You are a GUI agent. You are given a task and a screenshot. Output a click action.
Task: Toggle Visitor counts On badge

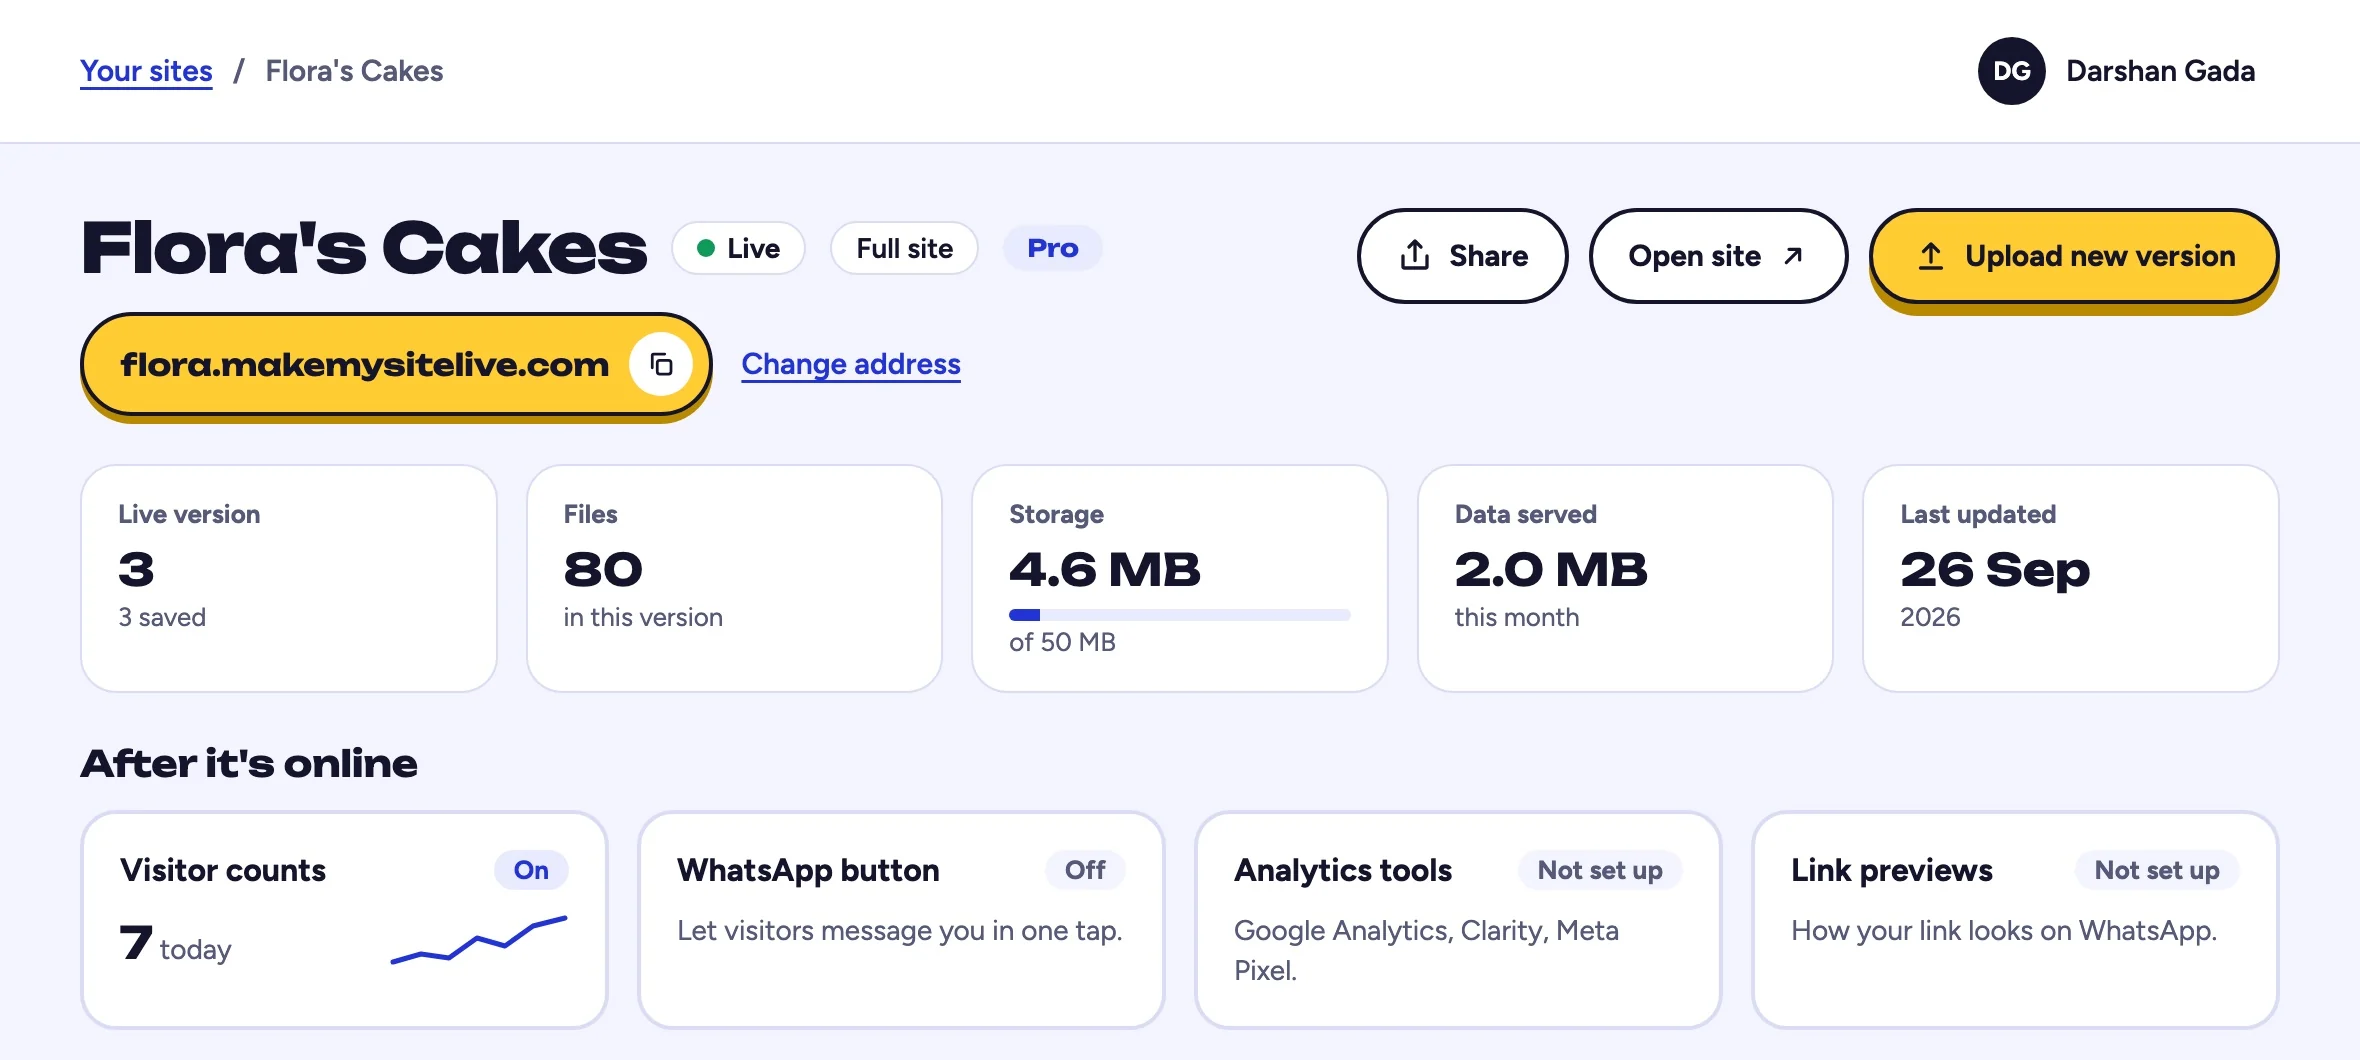[531, 870]
